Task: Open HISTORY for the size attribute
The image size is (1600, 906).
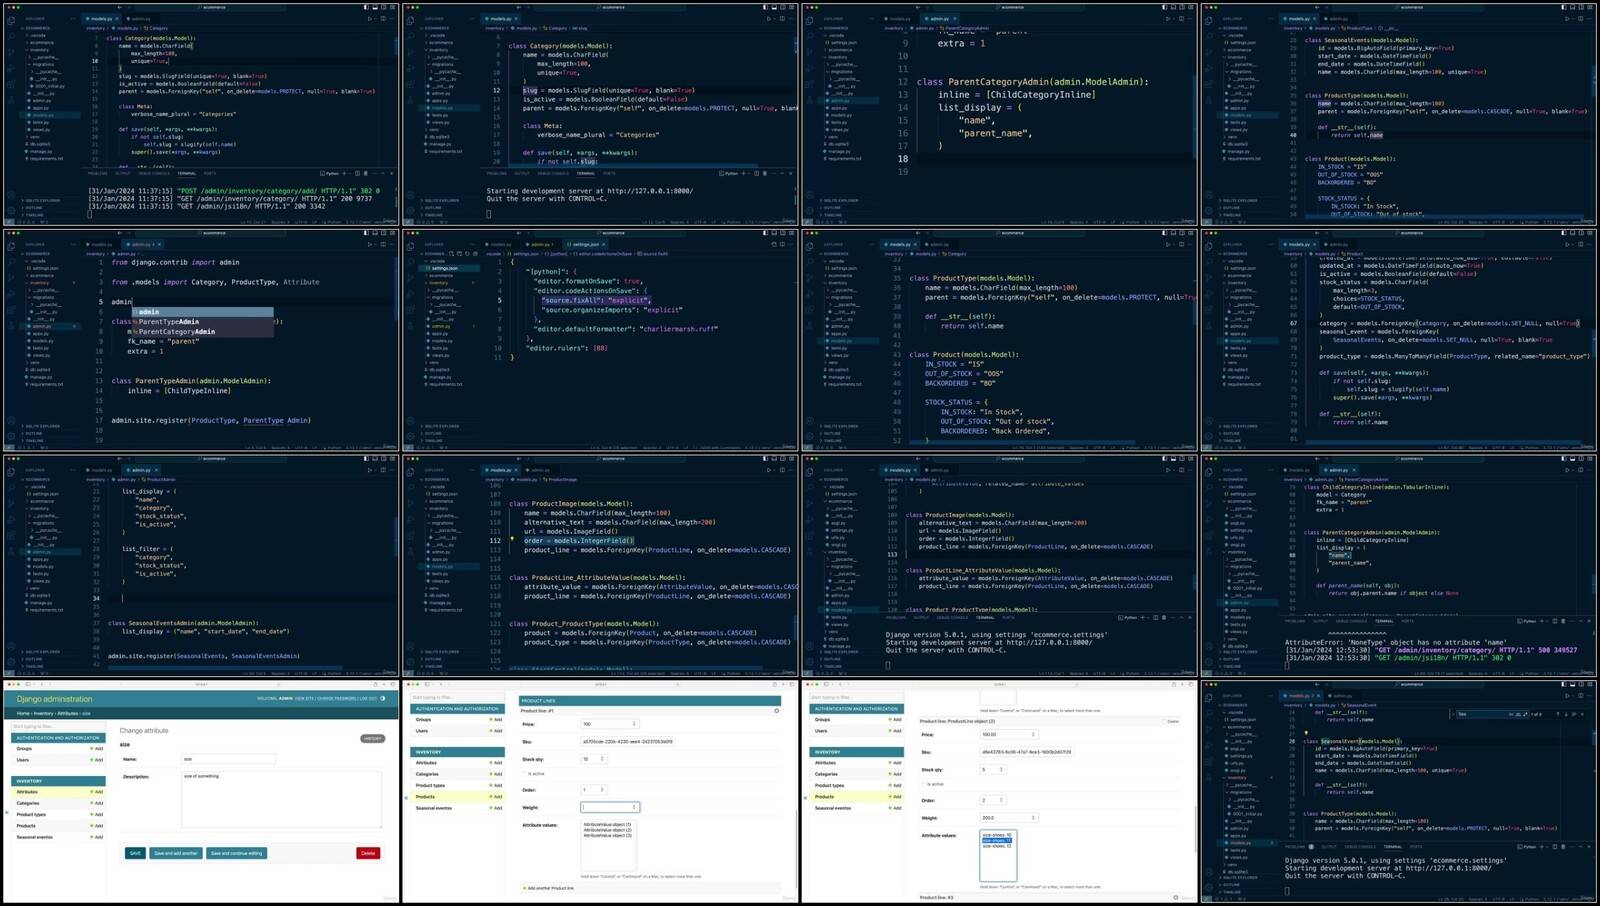Action: click(372, 738)
